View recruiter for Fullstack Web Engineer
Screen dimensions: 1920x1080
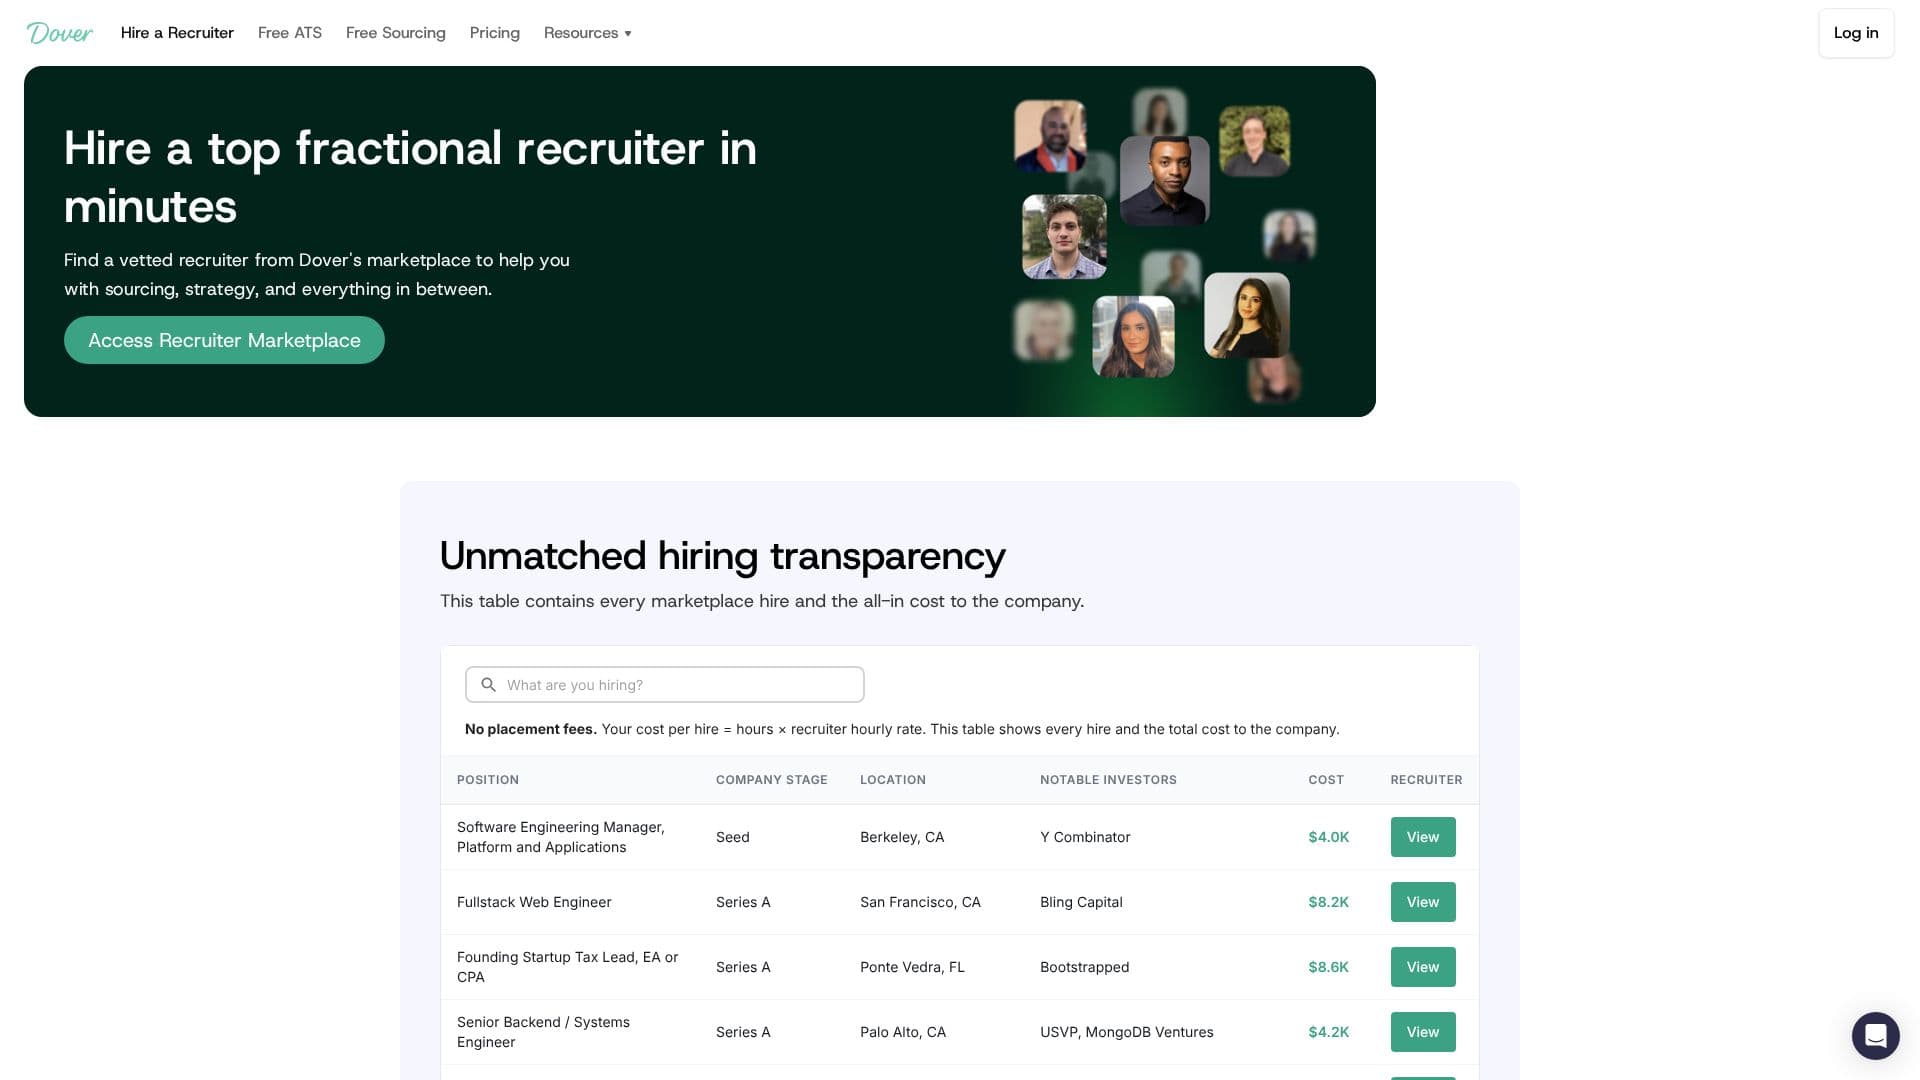point(1423,902)
